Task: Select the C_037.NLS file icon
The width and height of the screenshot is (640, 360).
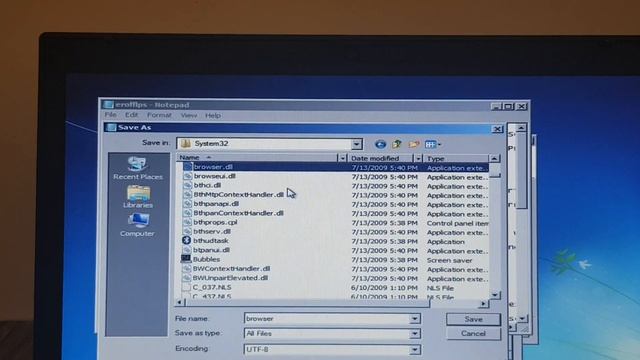Action: pos(186,287)
